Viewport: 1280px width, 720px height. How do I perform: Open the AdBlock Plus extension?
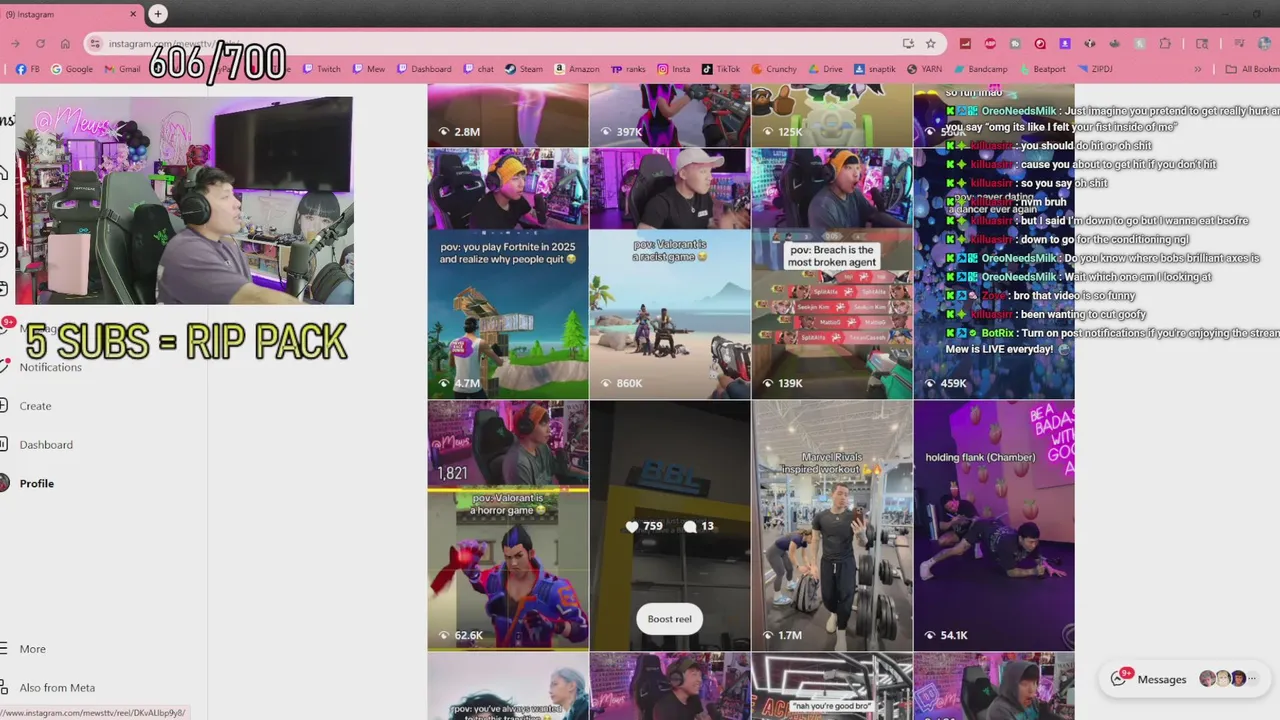[x=990, y=43]
